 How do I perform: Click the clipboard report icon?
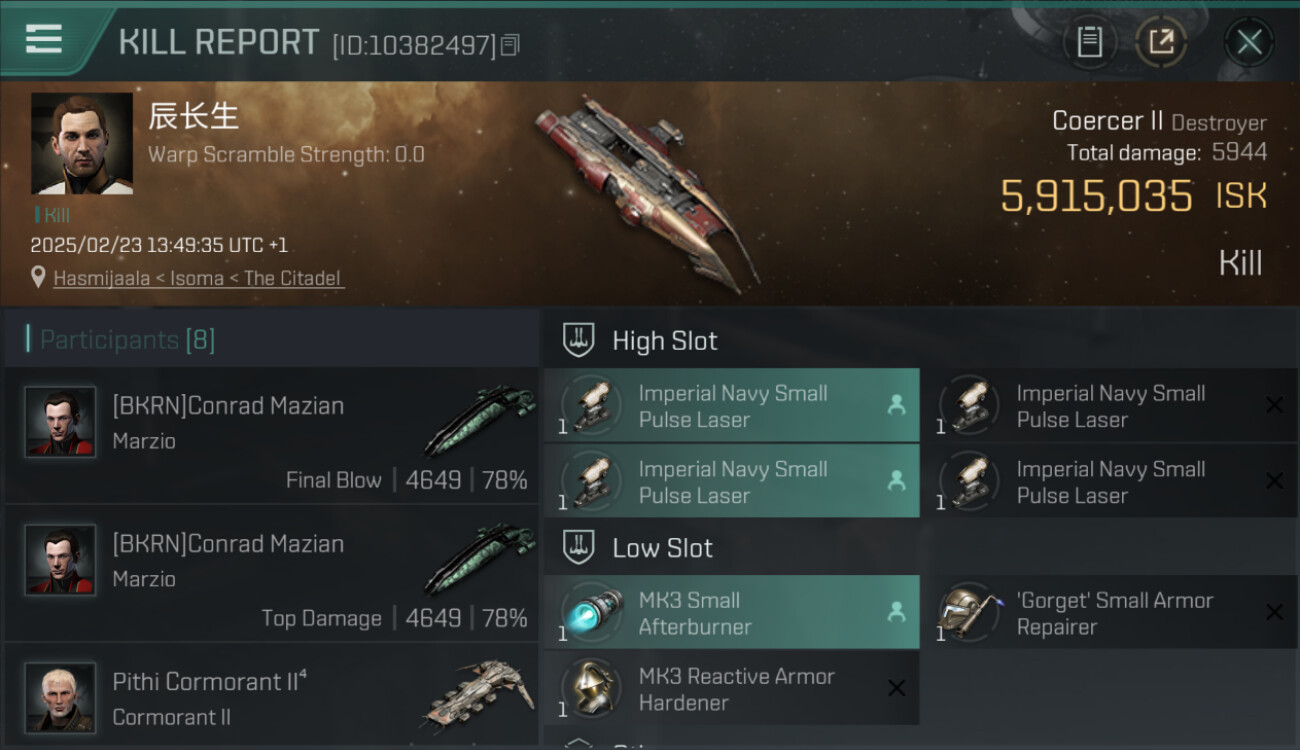pos(1089,42)
